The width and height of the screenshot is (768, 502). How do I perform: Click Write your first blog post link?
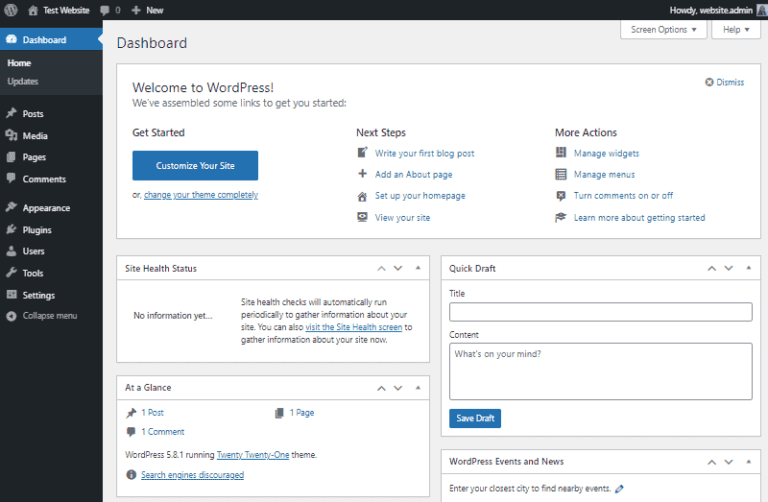click(425, 153)
